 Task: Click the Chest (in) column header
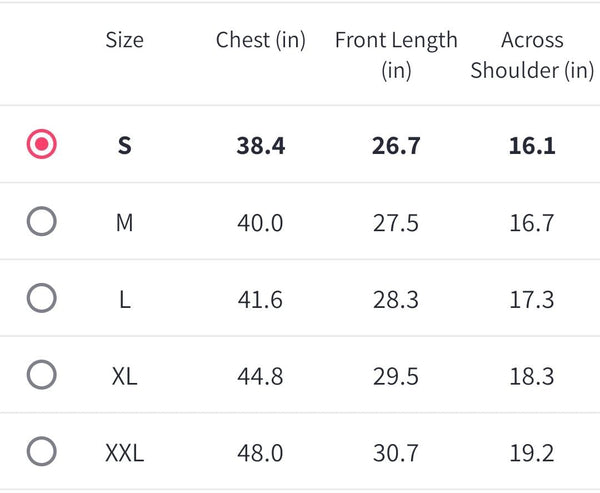click(x=260, y=41)
